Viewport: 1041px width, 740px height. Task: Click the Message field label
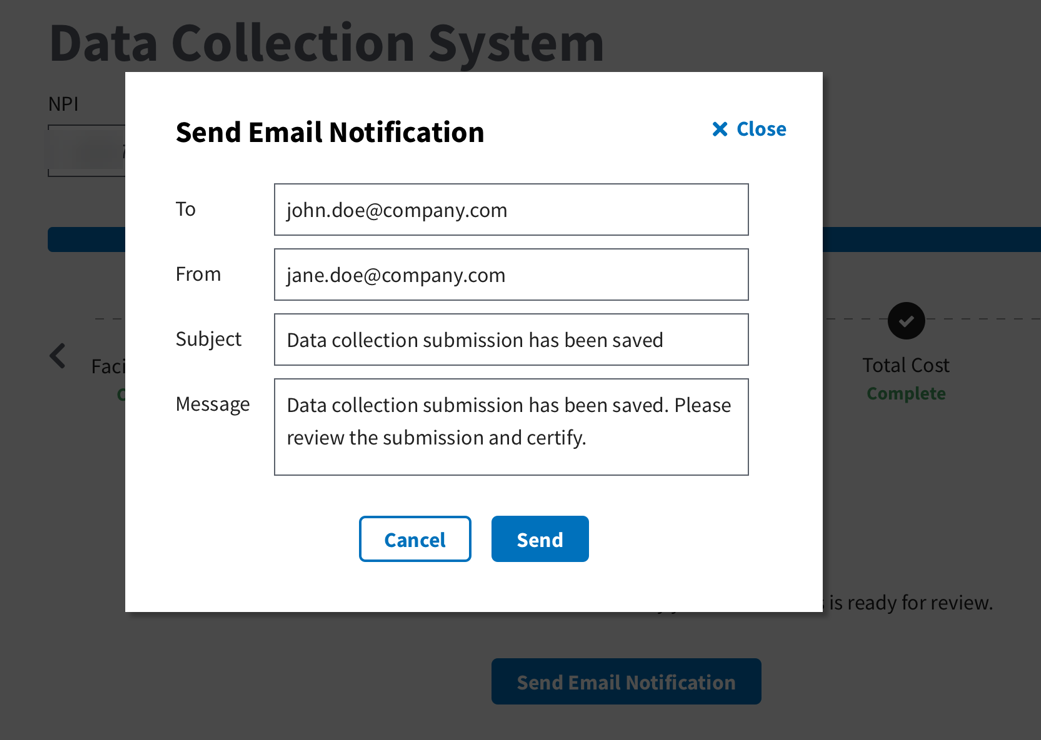[212, 404]
